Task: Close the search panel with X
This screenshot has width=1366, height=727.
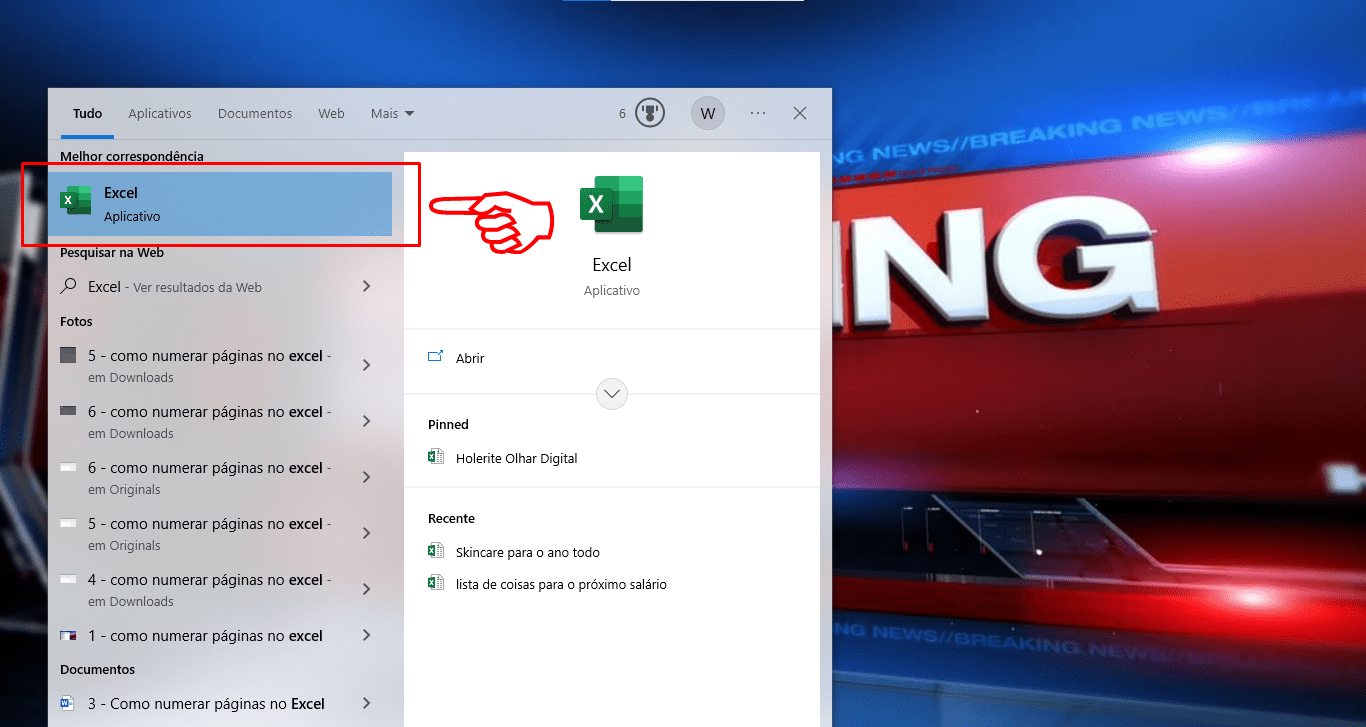Action: click(x=800, y=113)
